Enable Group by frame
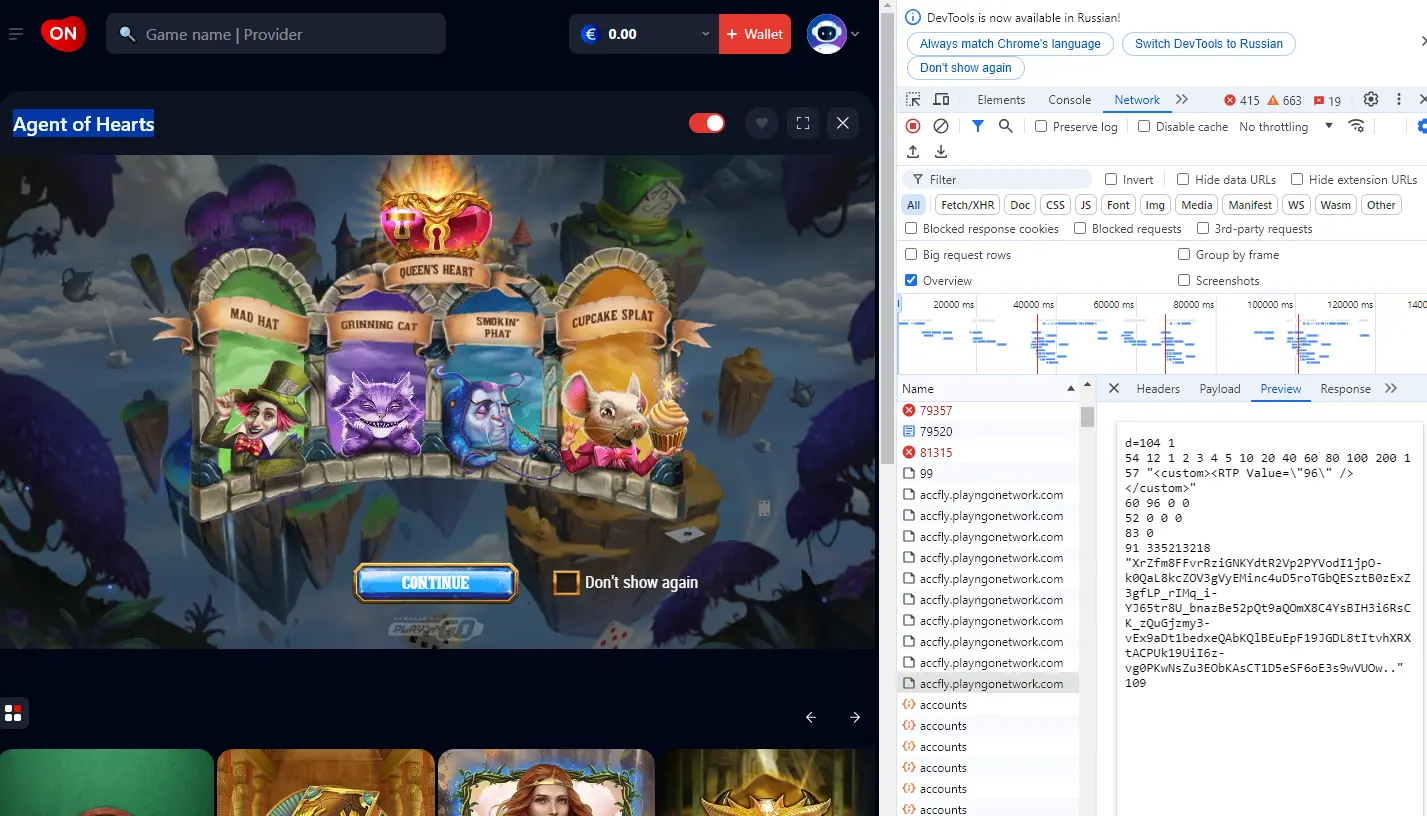 [x=1184, y=255]
